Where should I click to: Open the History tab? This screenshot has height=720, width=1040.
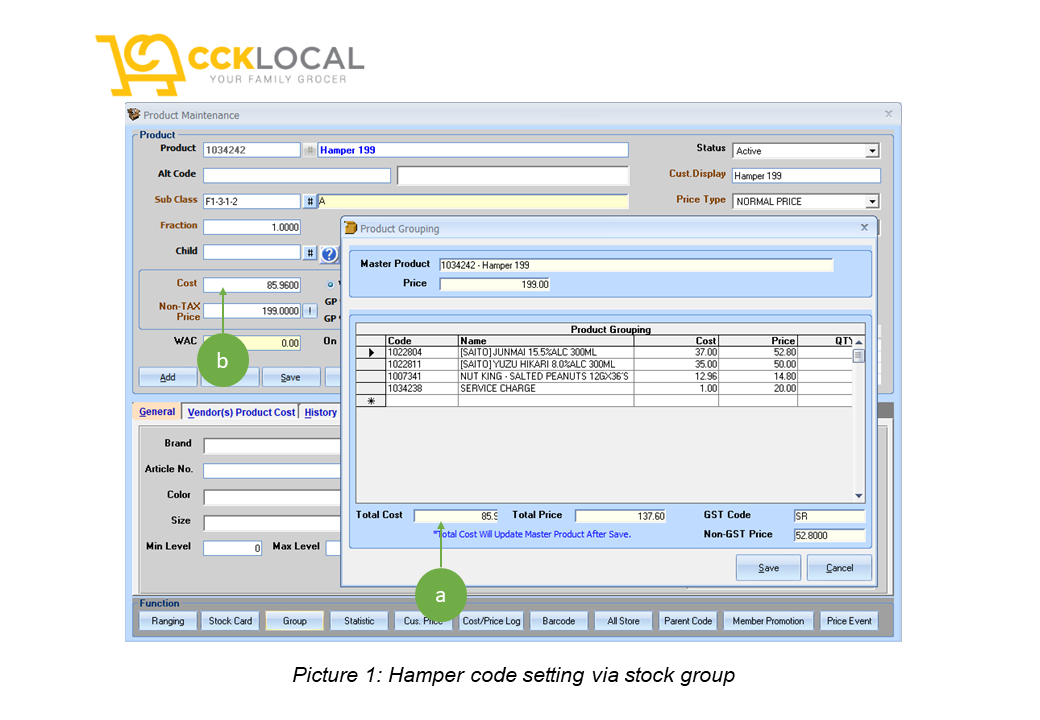click(x=320, y=411)
